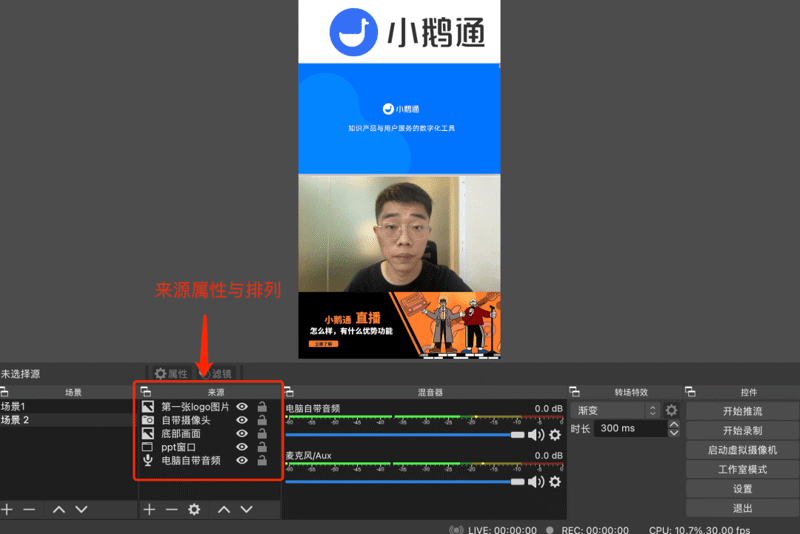Hide 电脑自带音频 with eye toggle
This screenshot has width=800, height=534.
[x=242, y=460]
